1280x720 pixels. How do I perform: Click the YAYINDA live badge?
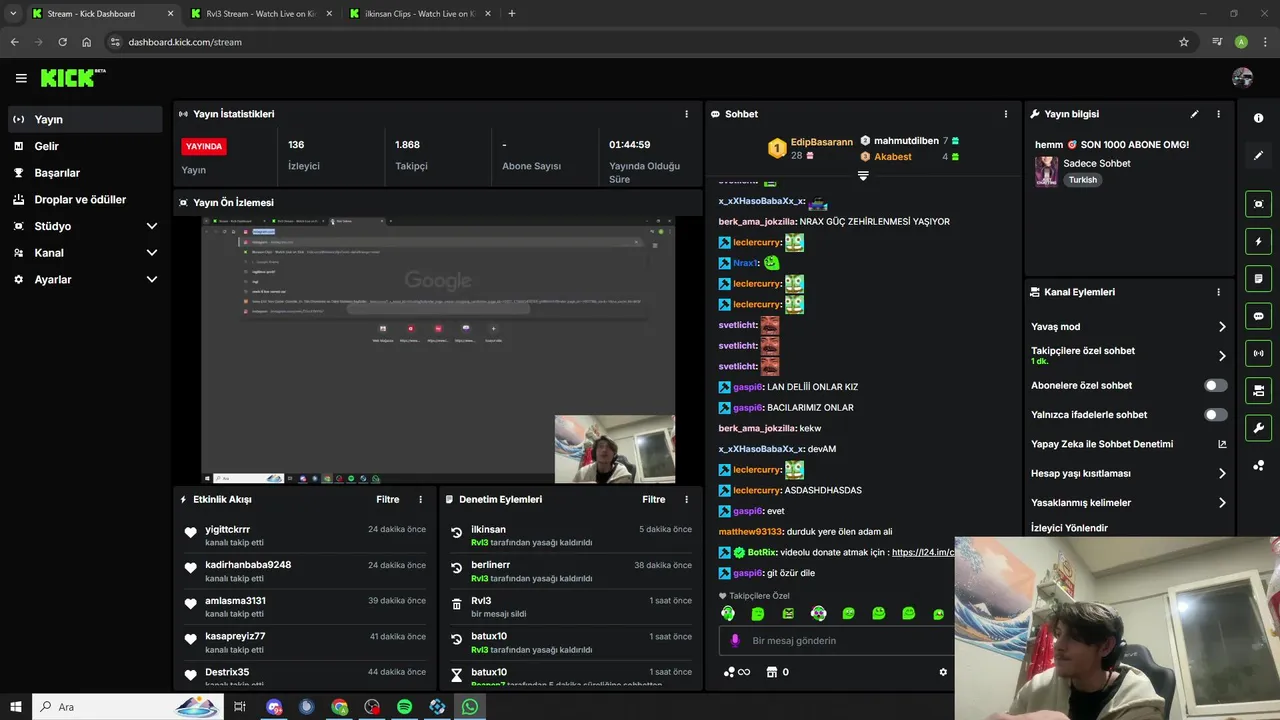pyautogui.click(x=204, y=146)
